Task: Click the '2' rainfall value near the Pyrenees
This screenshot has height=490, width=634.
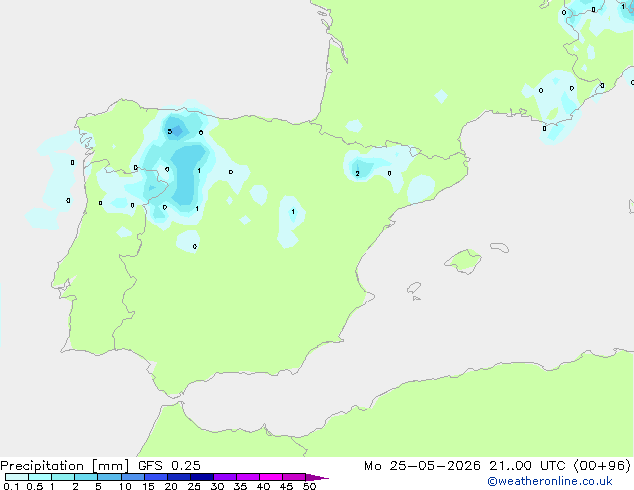Action: coord(357,173)
